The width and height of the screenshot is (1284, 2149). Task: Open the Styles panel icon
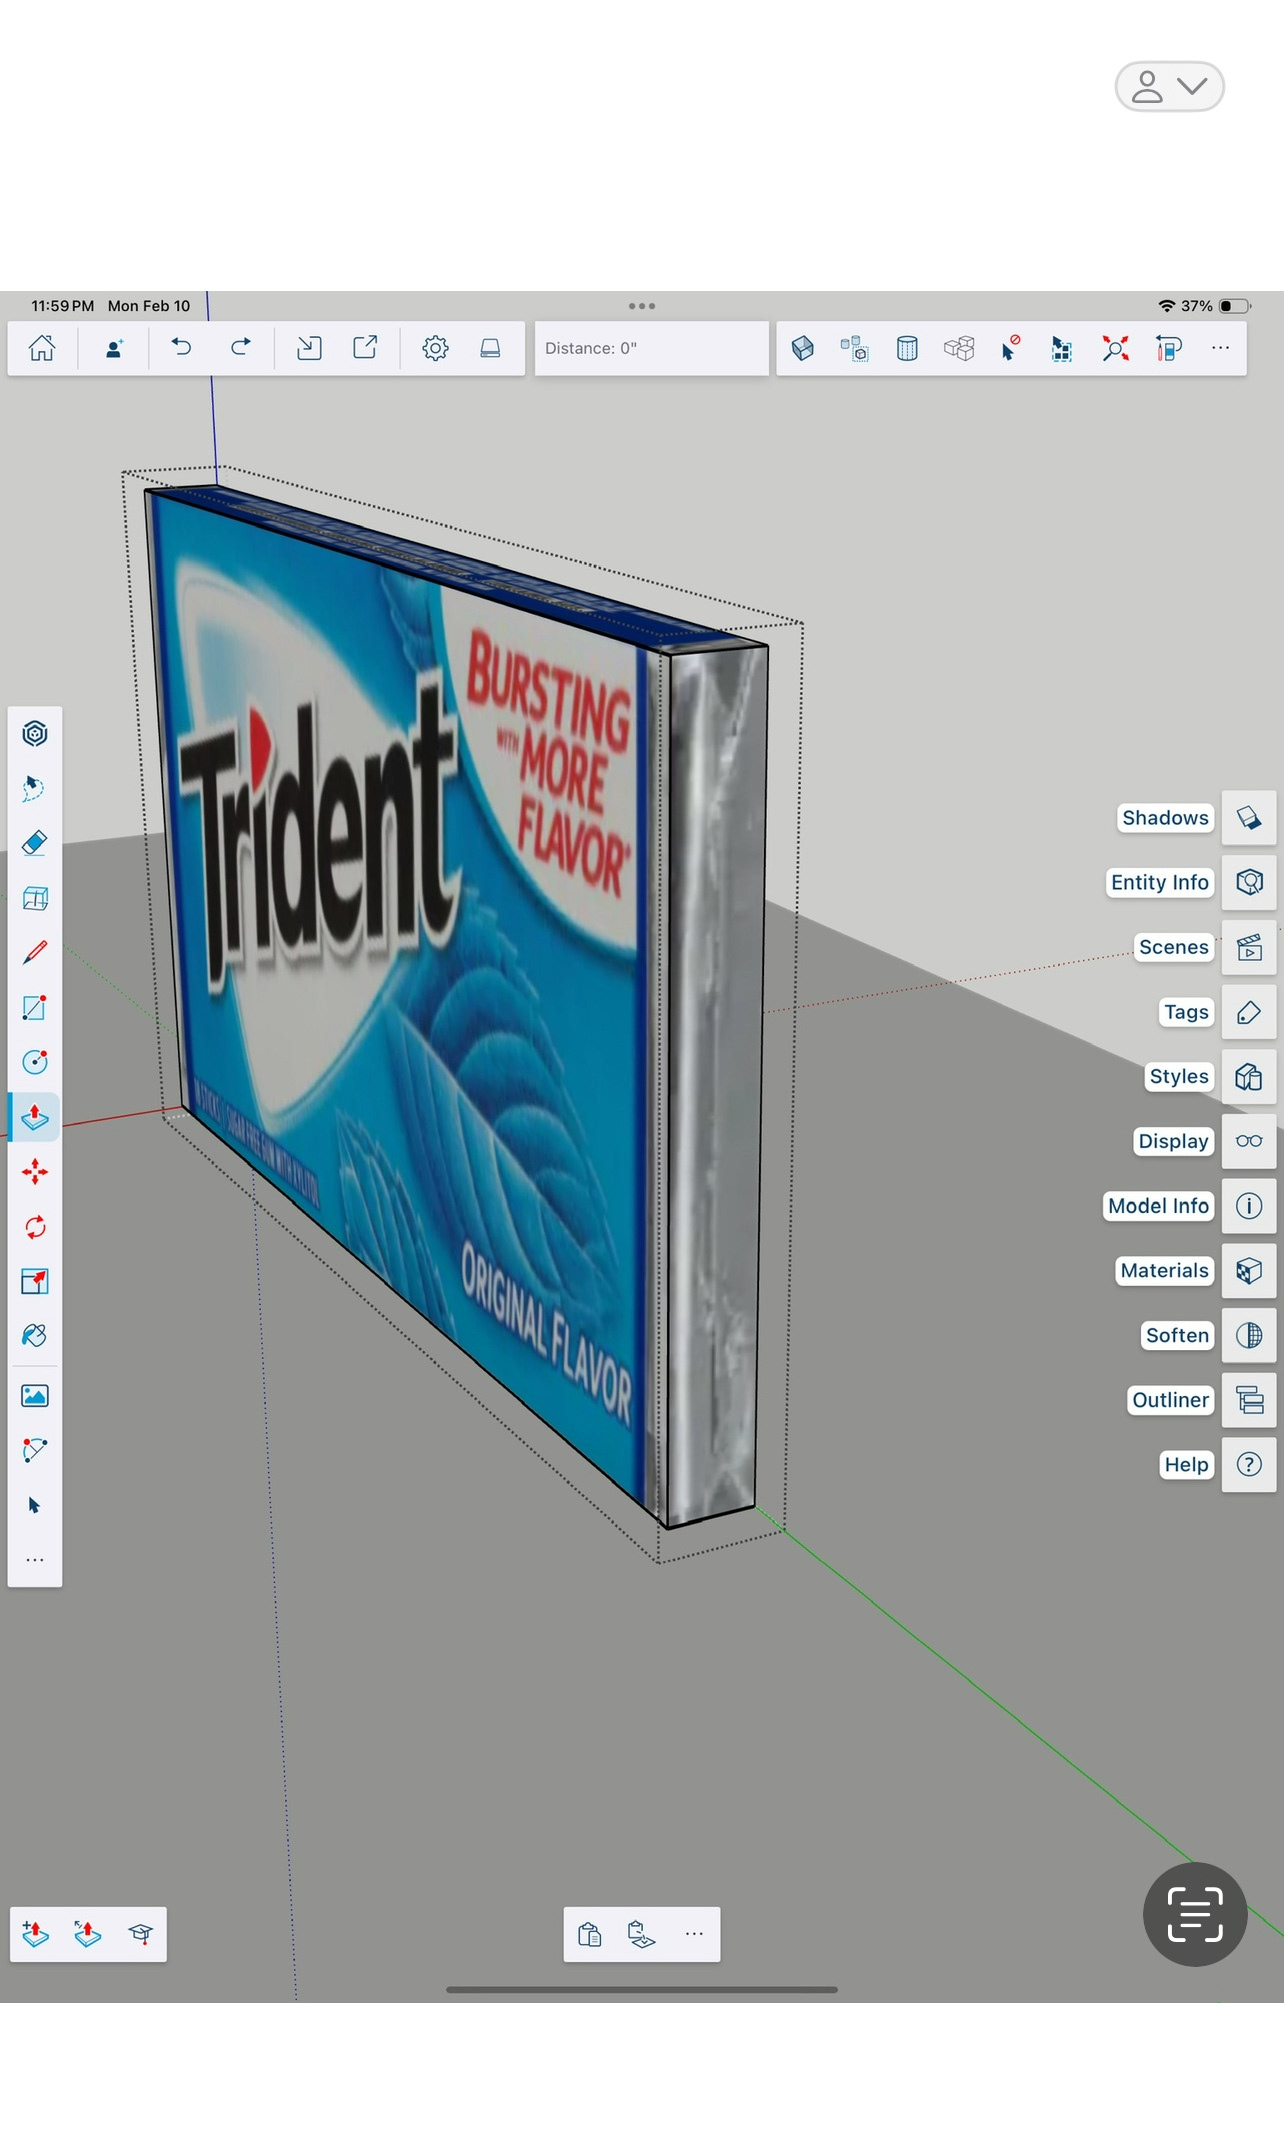pyautogui.click(x=1249, y=1077)
